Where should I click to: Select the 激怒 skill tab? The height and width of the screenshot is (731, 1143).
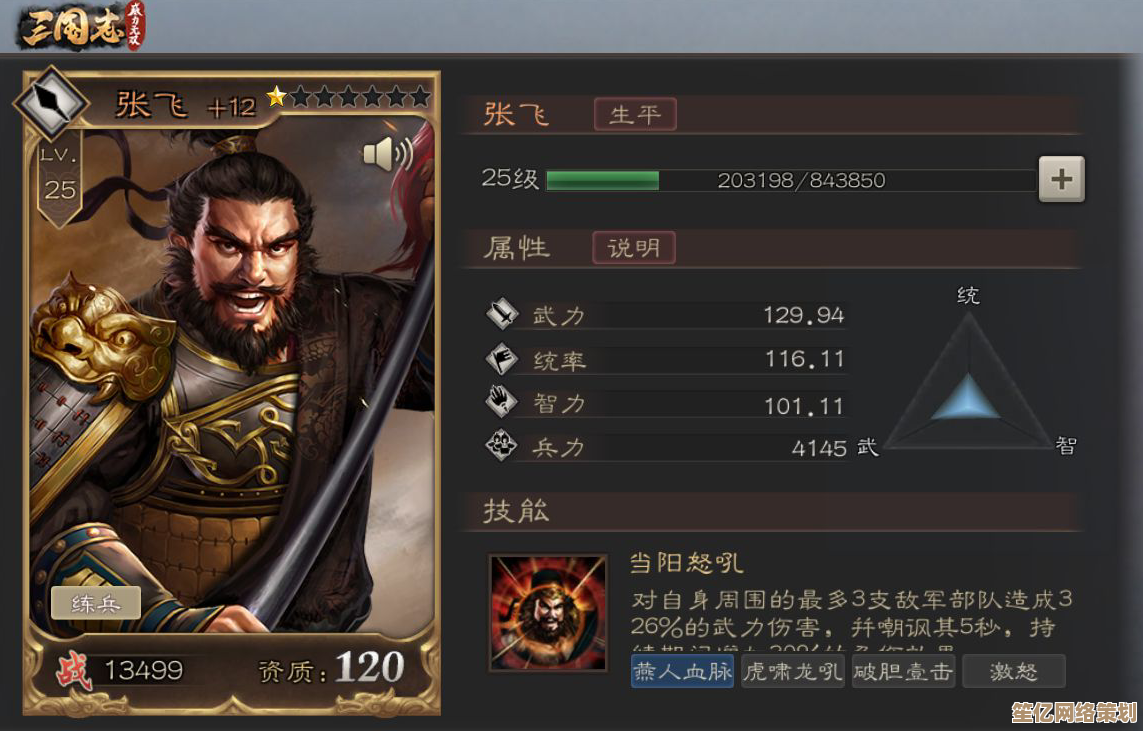pos(1014,671)
